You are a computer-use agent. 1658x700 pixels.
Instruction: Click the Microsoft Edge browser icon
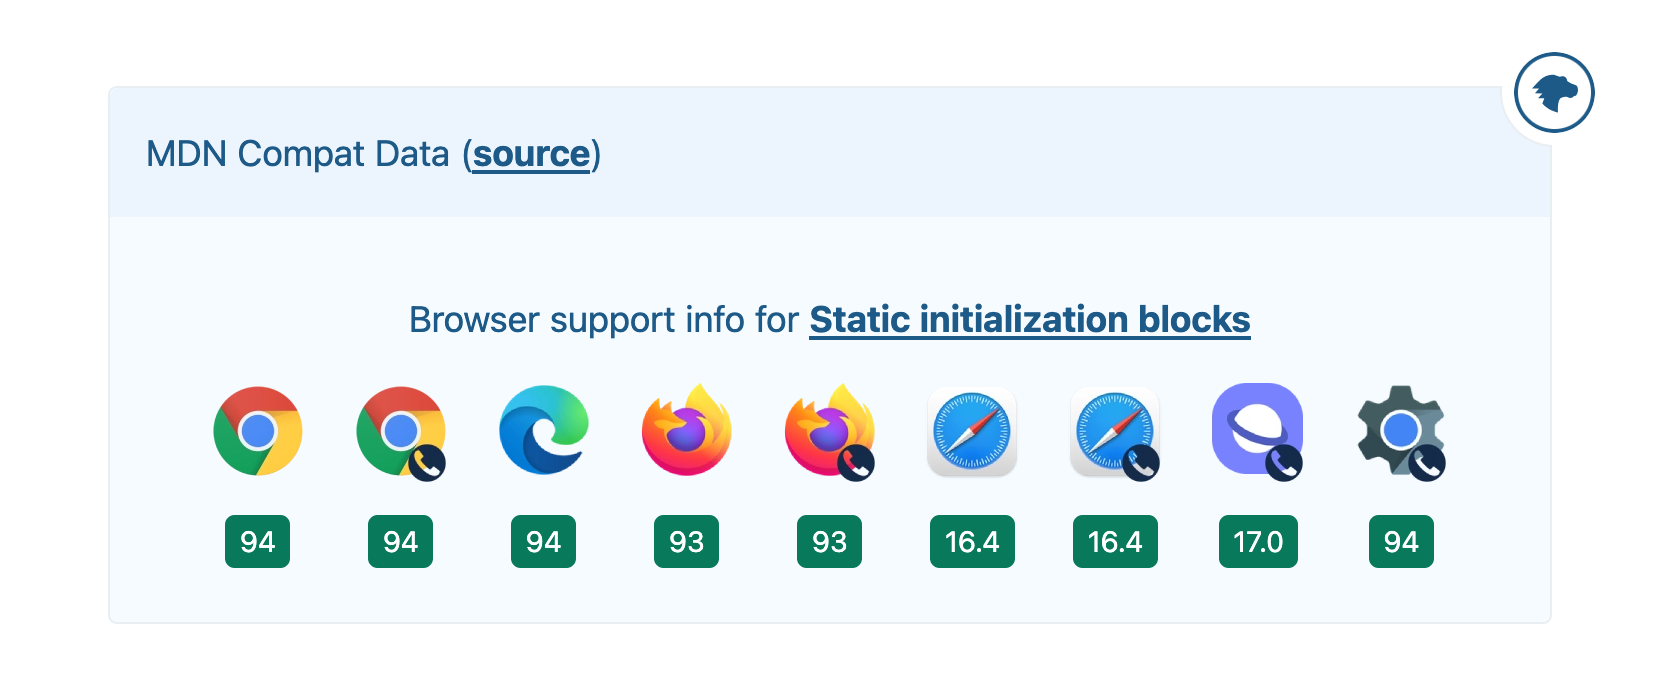pyautogui.click(x=544, y=430)
